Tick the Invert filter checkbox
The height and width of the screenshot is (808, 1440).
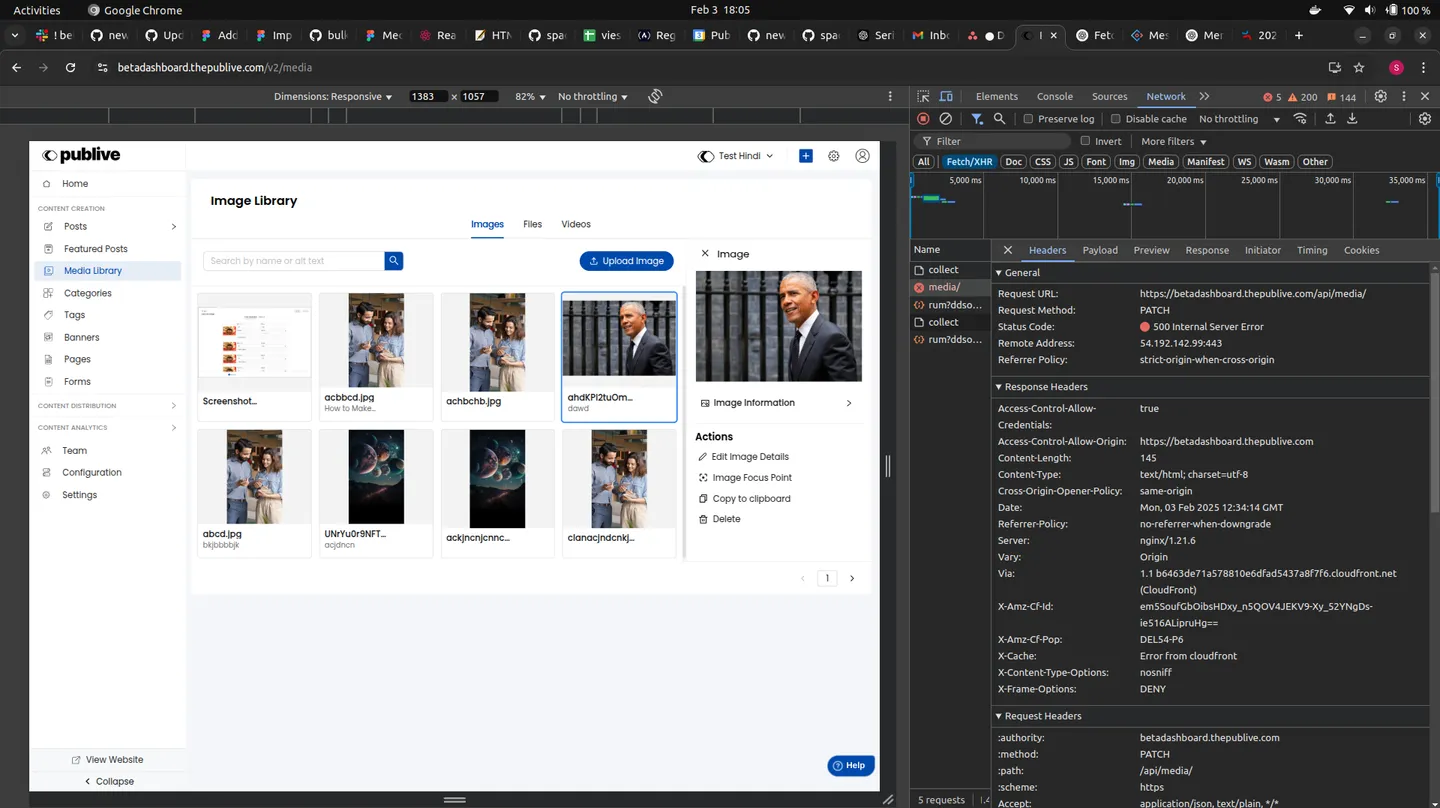(1085, 141)
